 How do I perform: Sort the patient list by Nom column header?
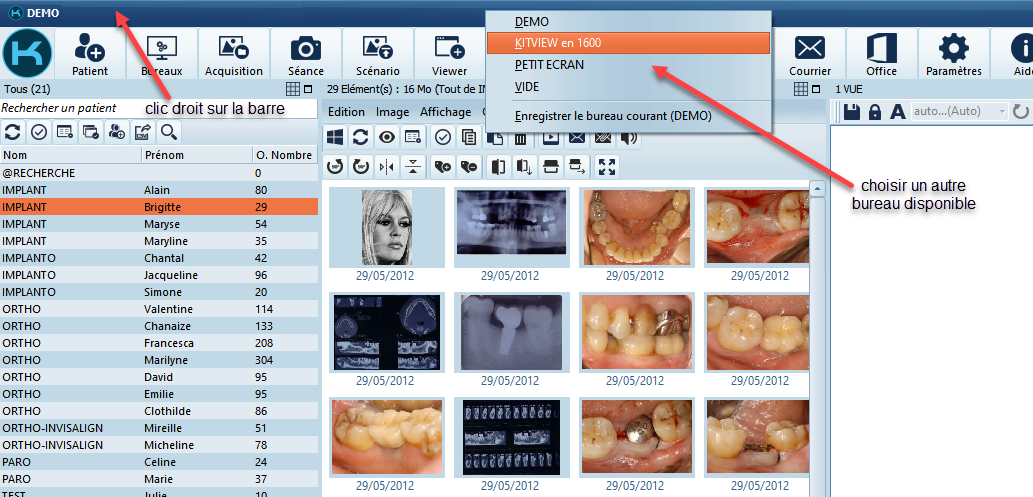(x=70, y=155)
